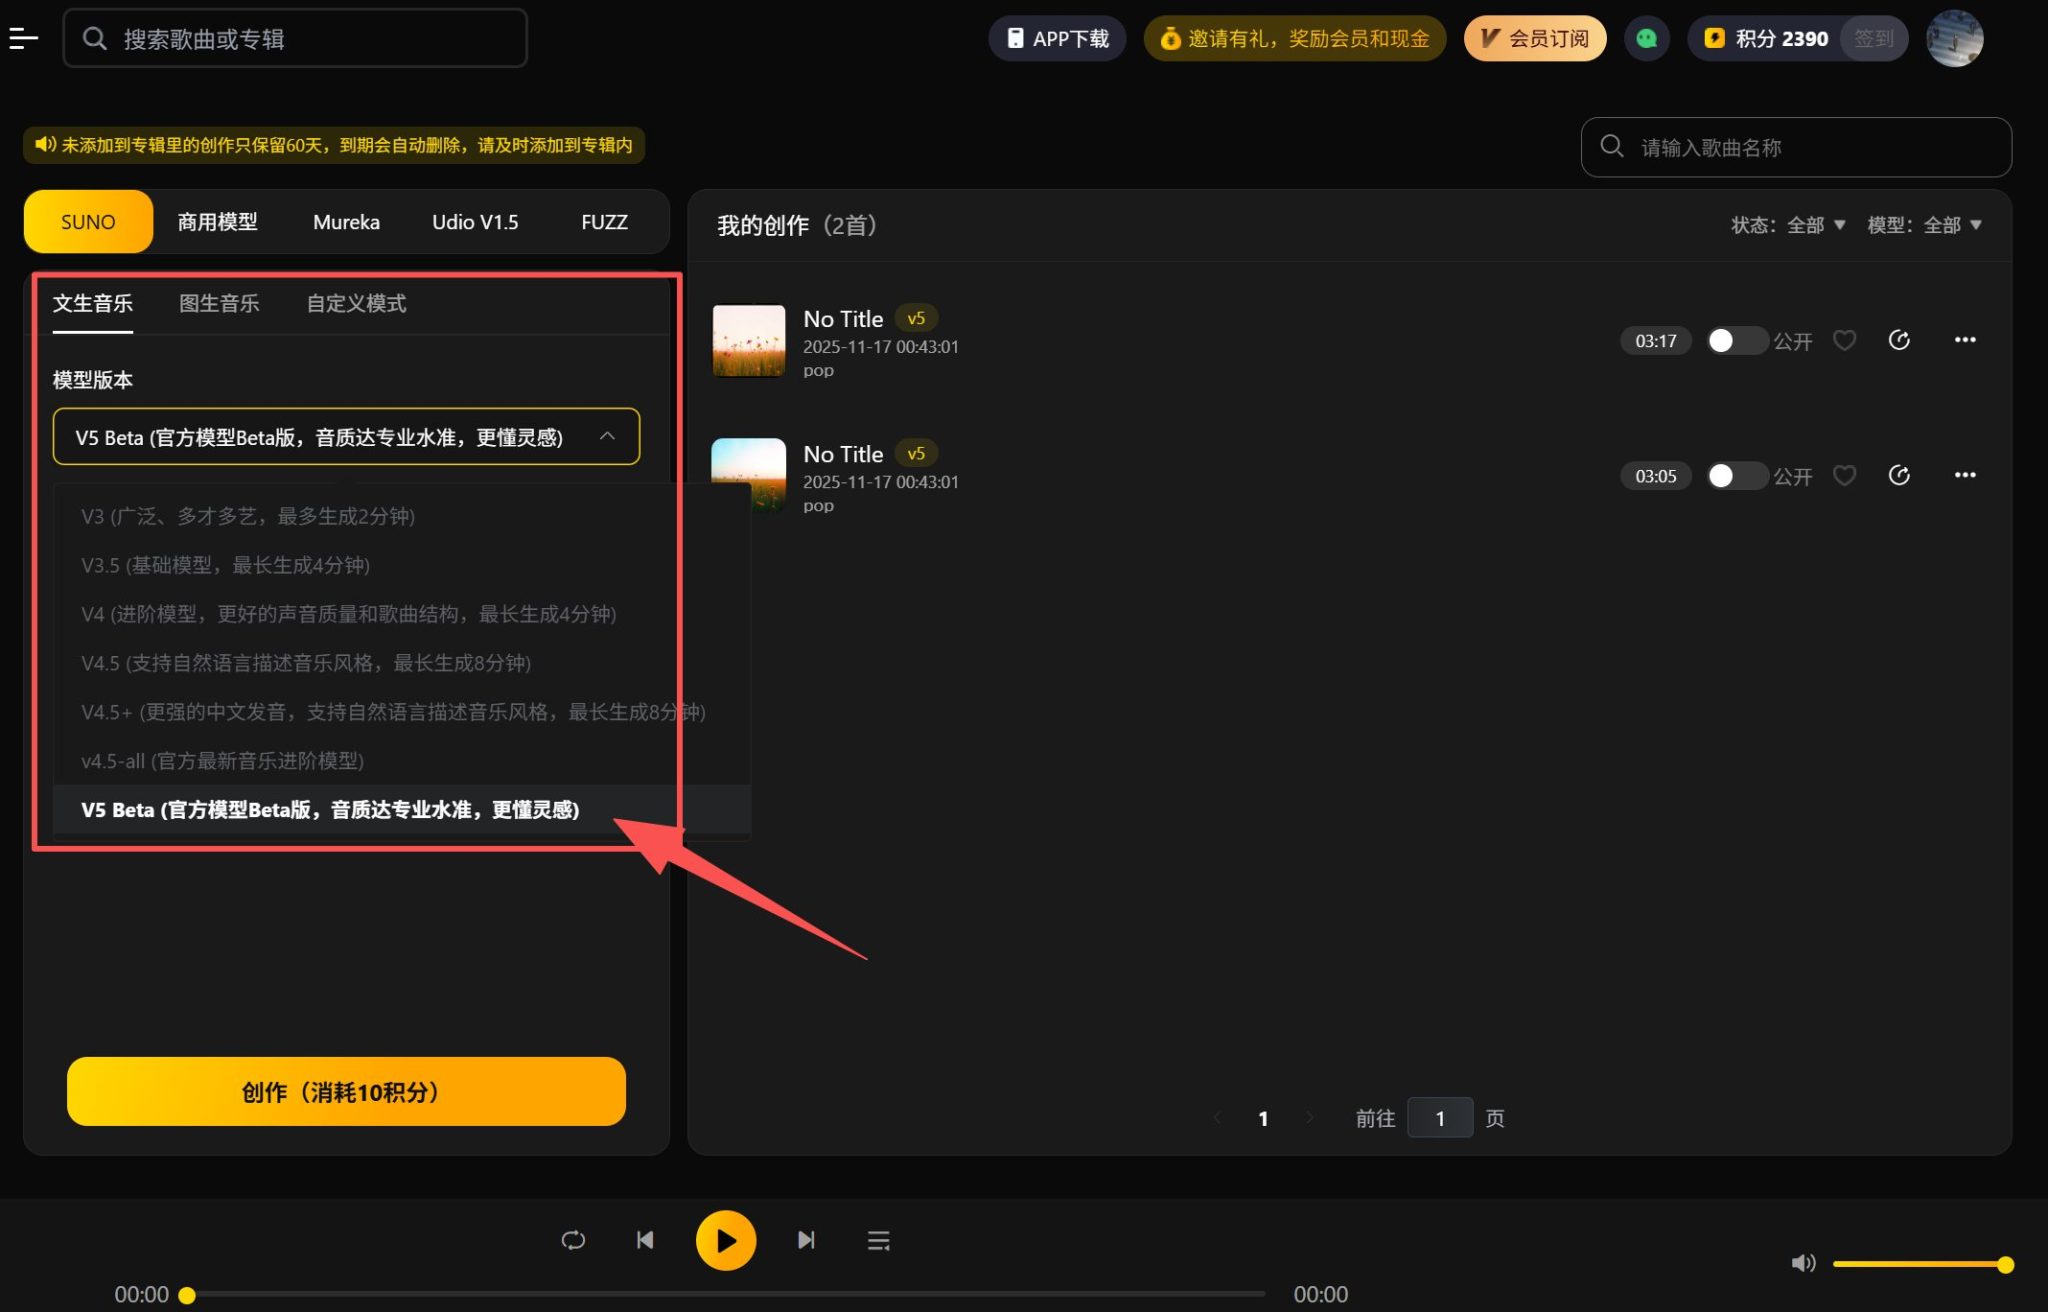Collapse the 模型版本 V5 Beta dropdown

point(607,437)
